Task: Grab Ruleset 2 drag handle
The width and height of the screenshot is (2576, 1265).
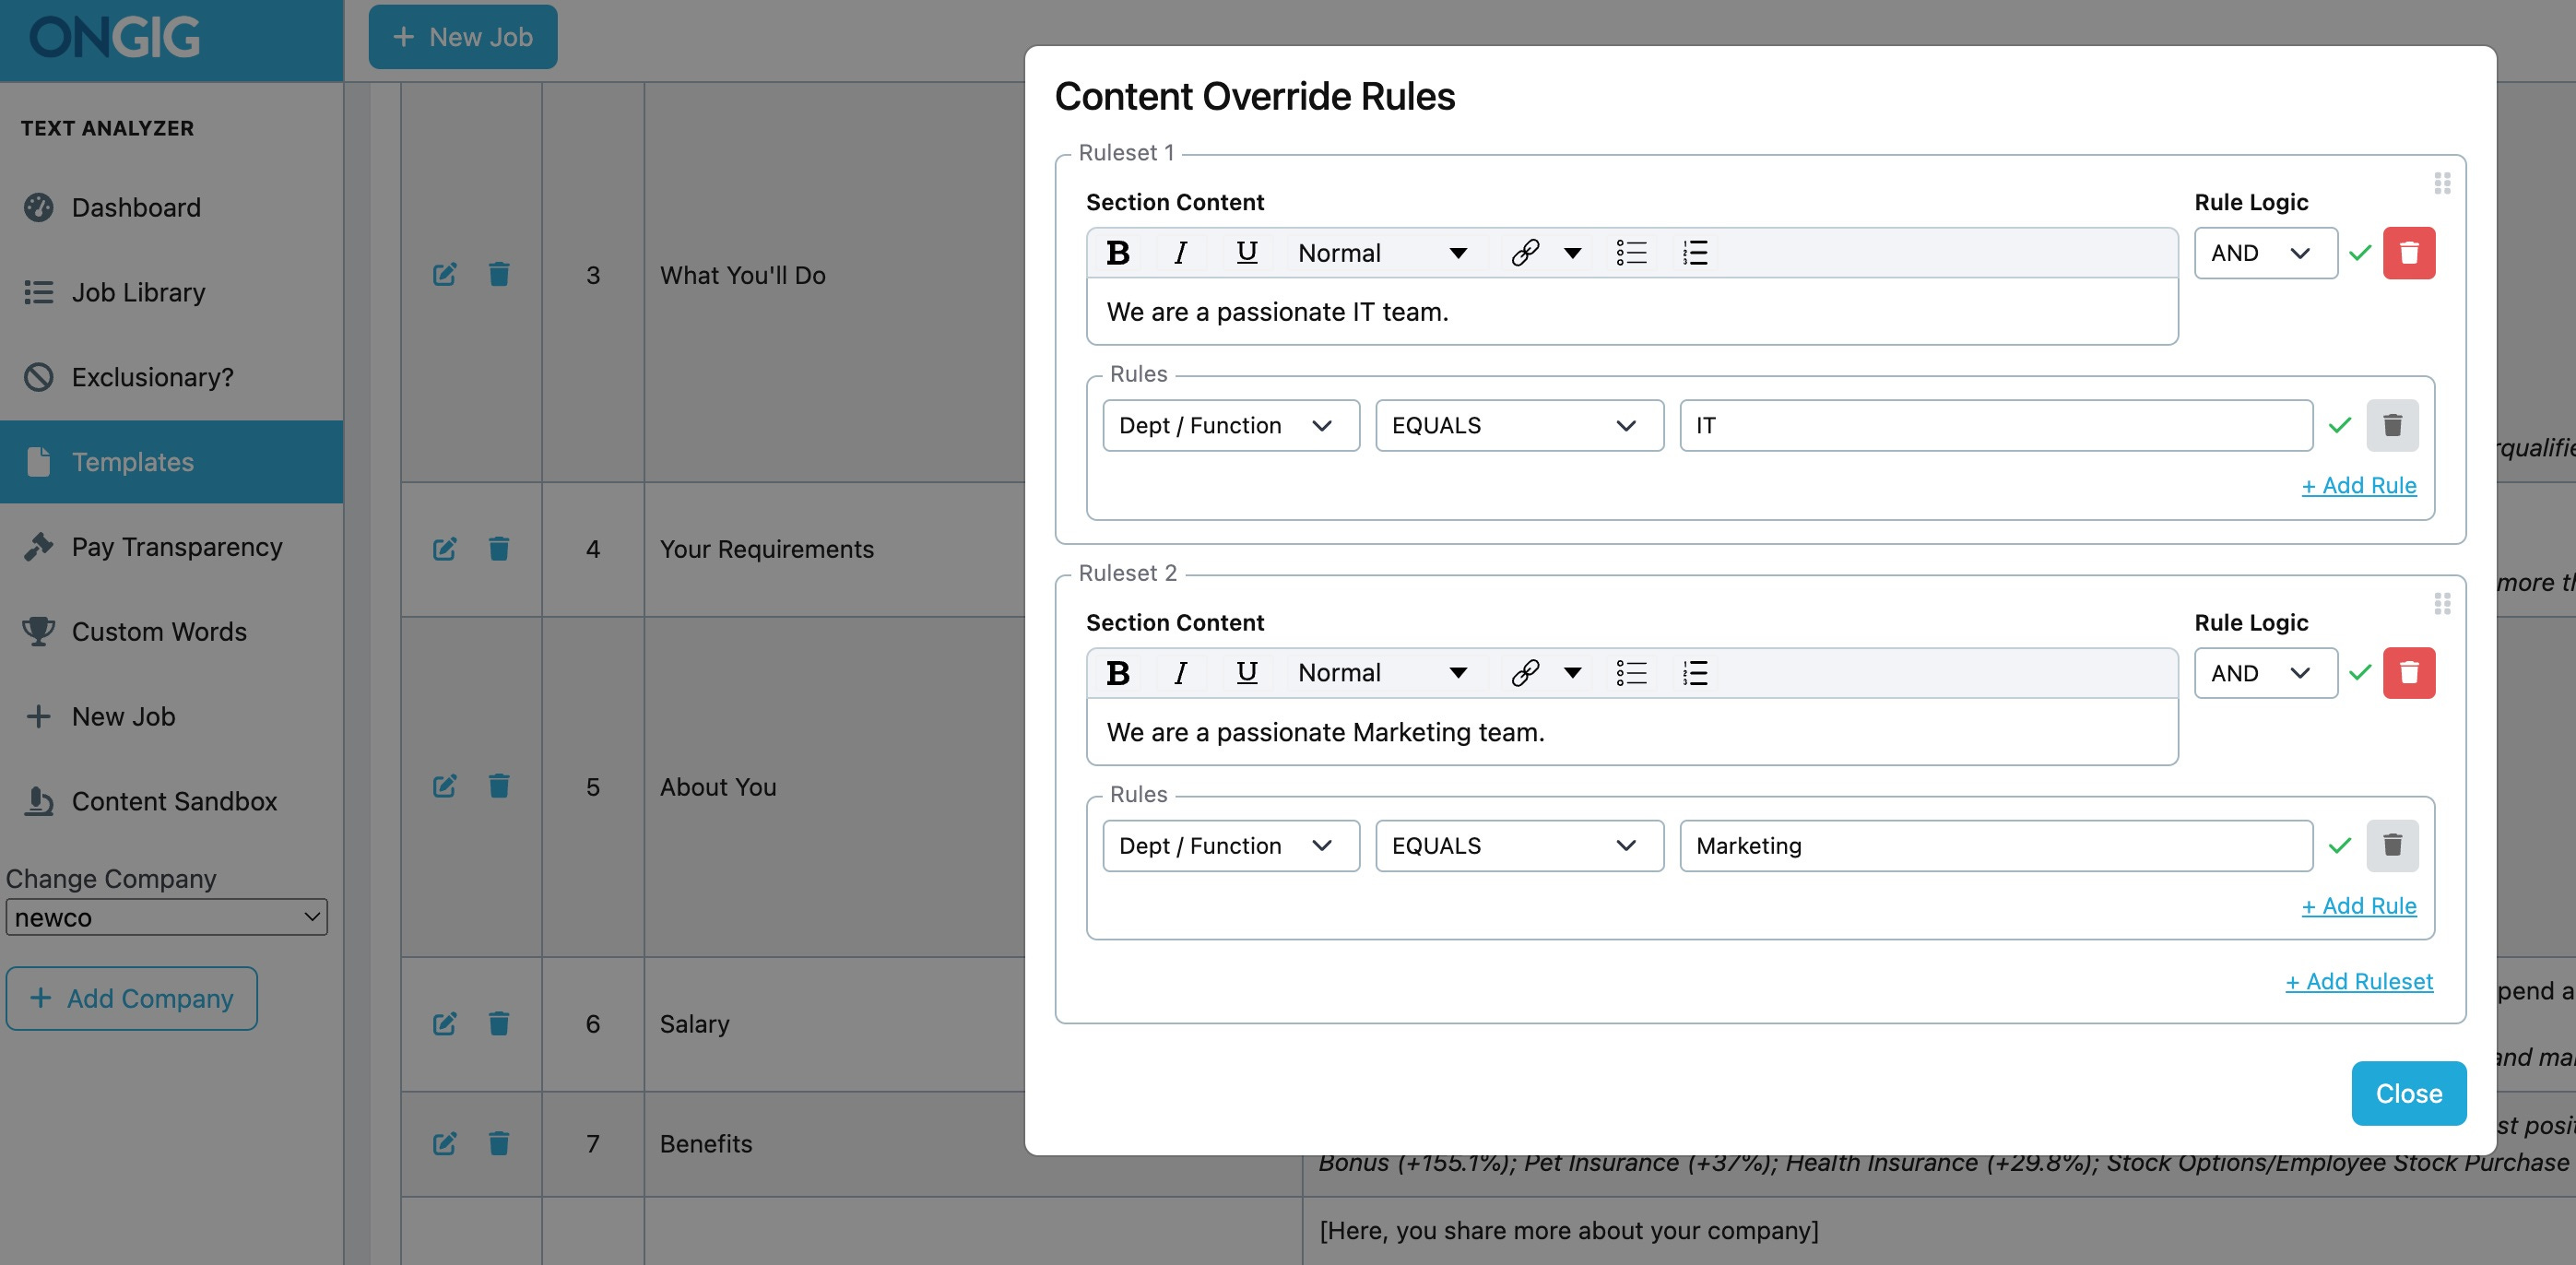Action: [2442, 604]
